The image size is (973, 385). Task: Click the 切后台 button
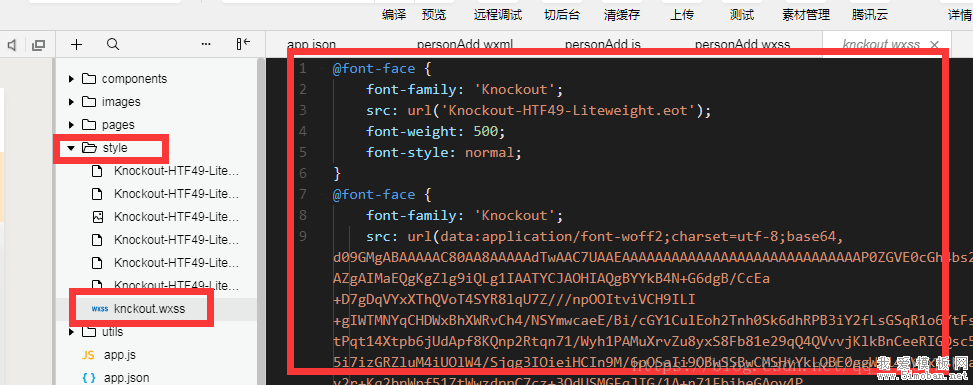562,15
